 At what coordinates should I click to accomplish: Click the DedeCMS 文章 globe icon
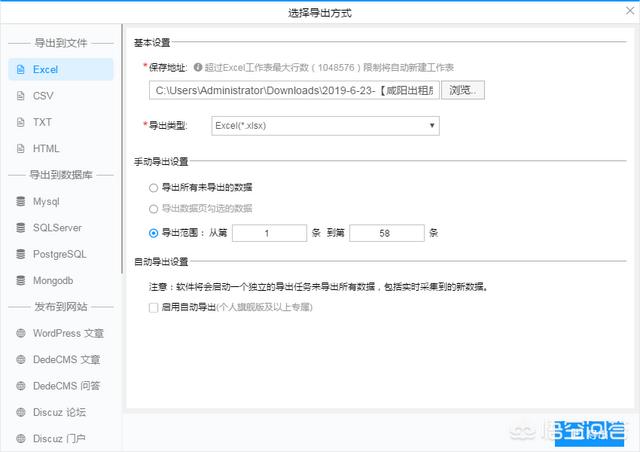[x=20, y=360]
